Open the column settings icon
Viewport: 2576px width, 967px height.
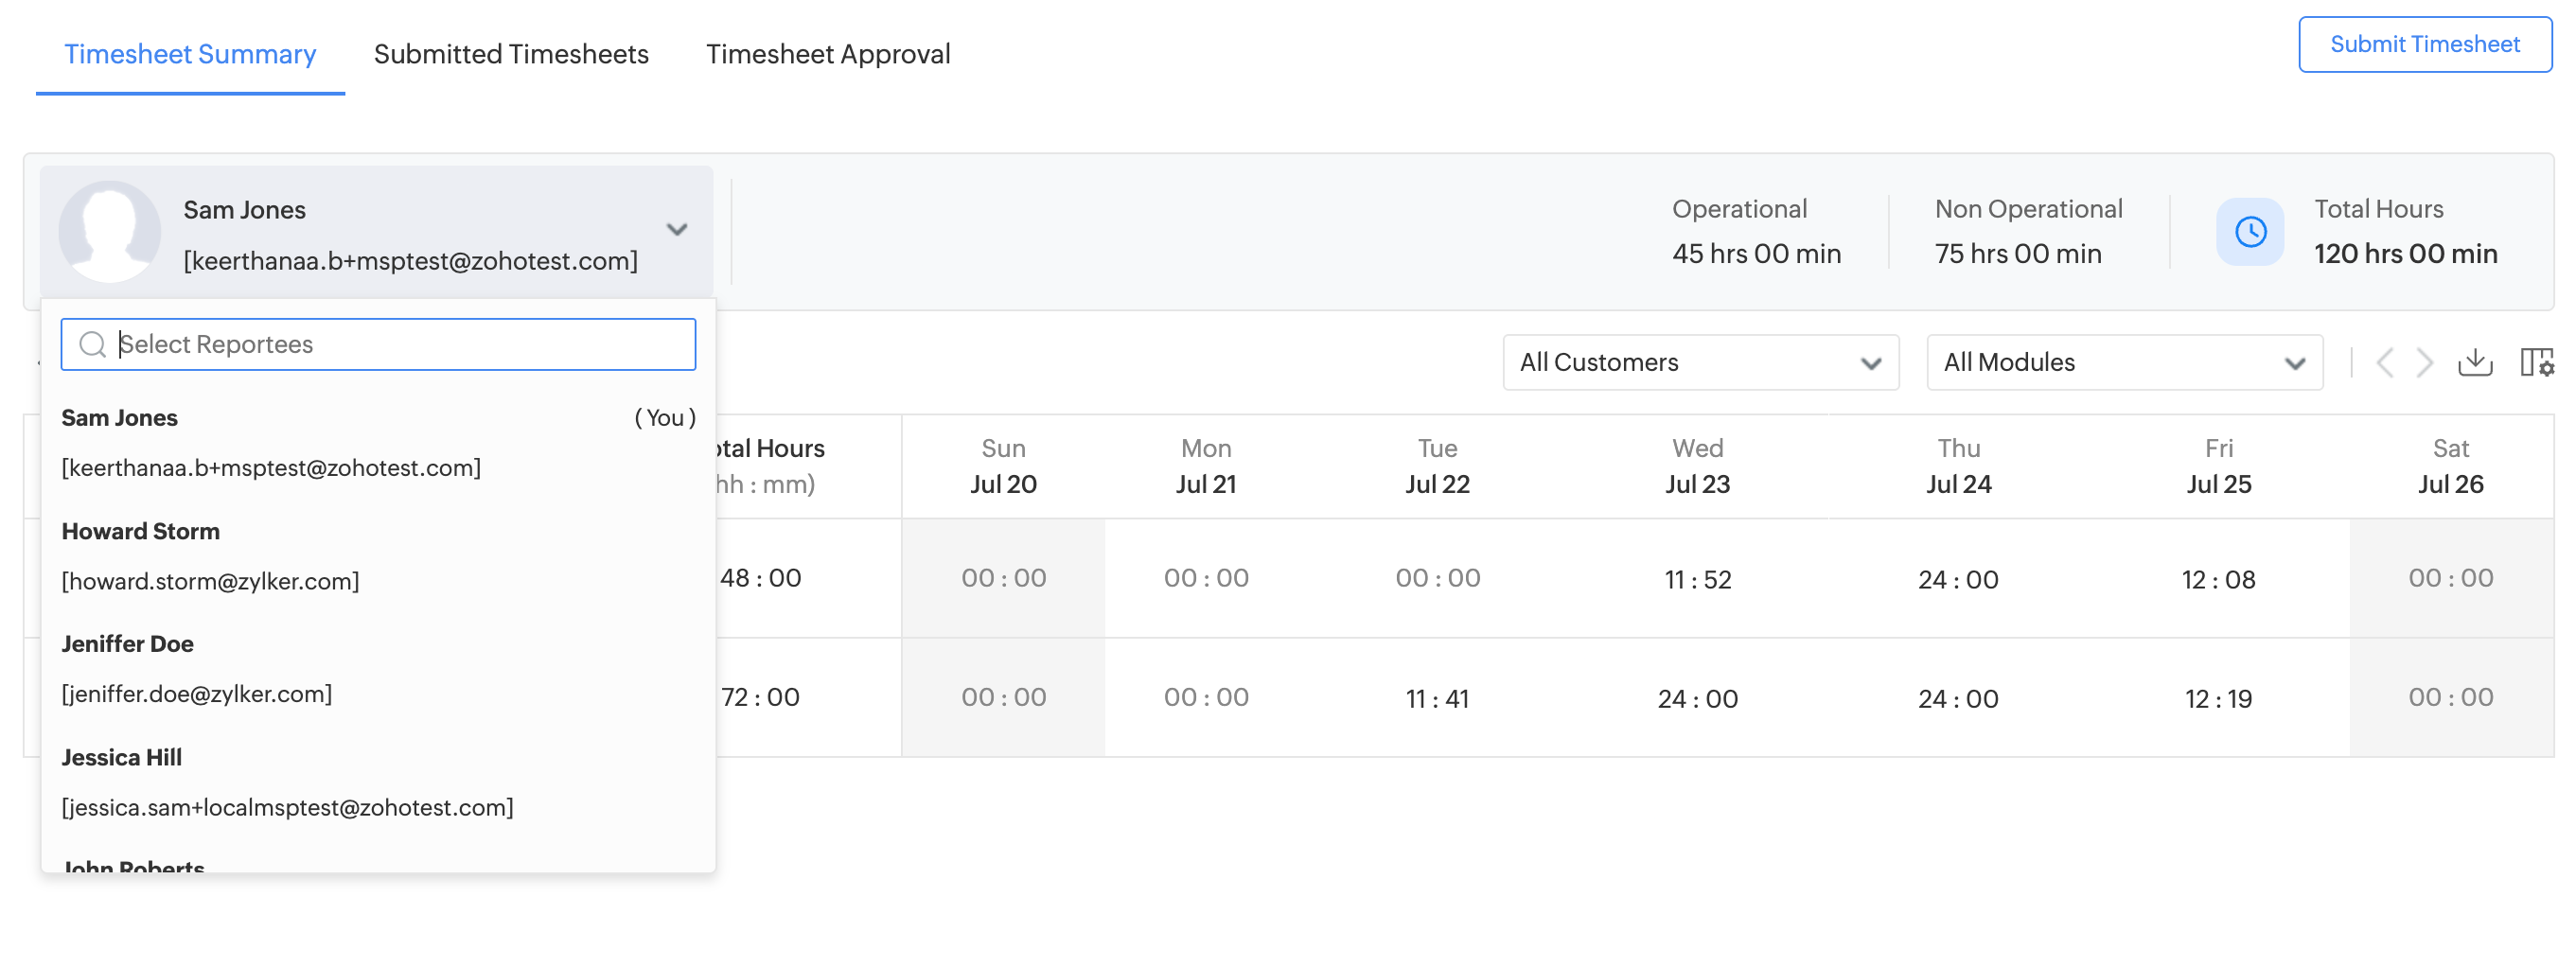click(x=2536, y=362)
